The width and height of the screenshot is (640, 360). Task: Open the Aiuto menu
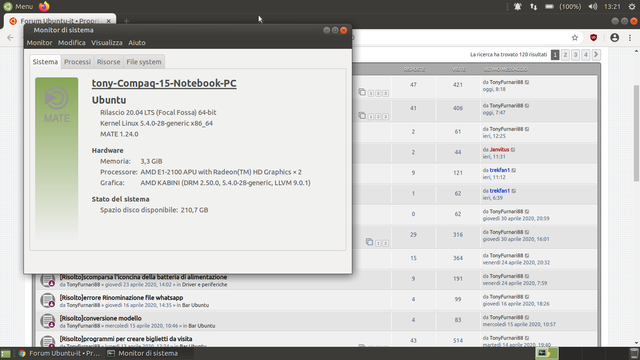tap(137, 42)
